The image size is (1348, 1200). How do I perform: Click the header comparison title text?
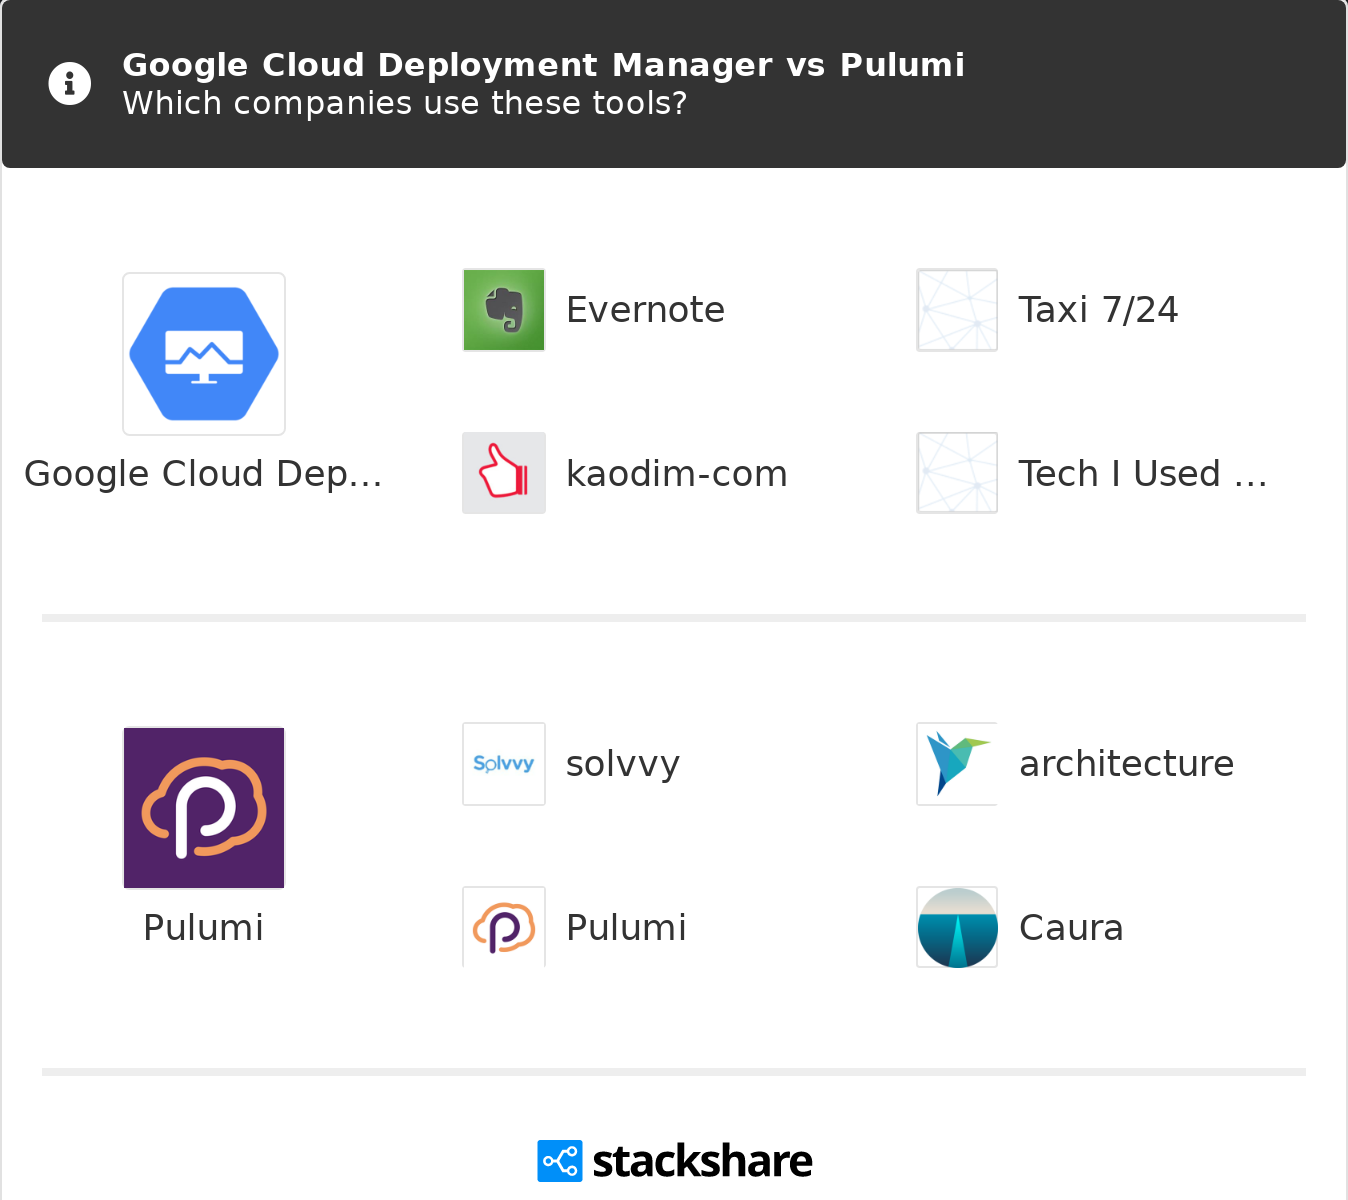click(543, 65)
